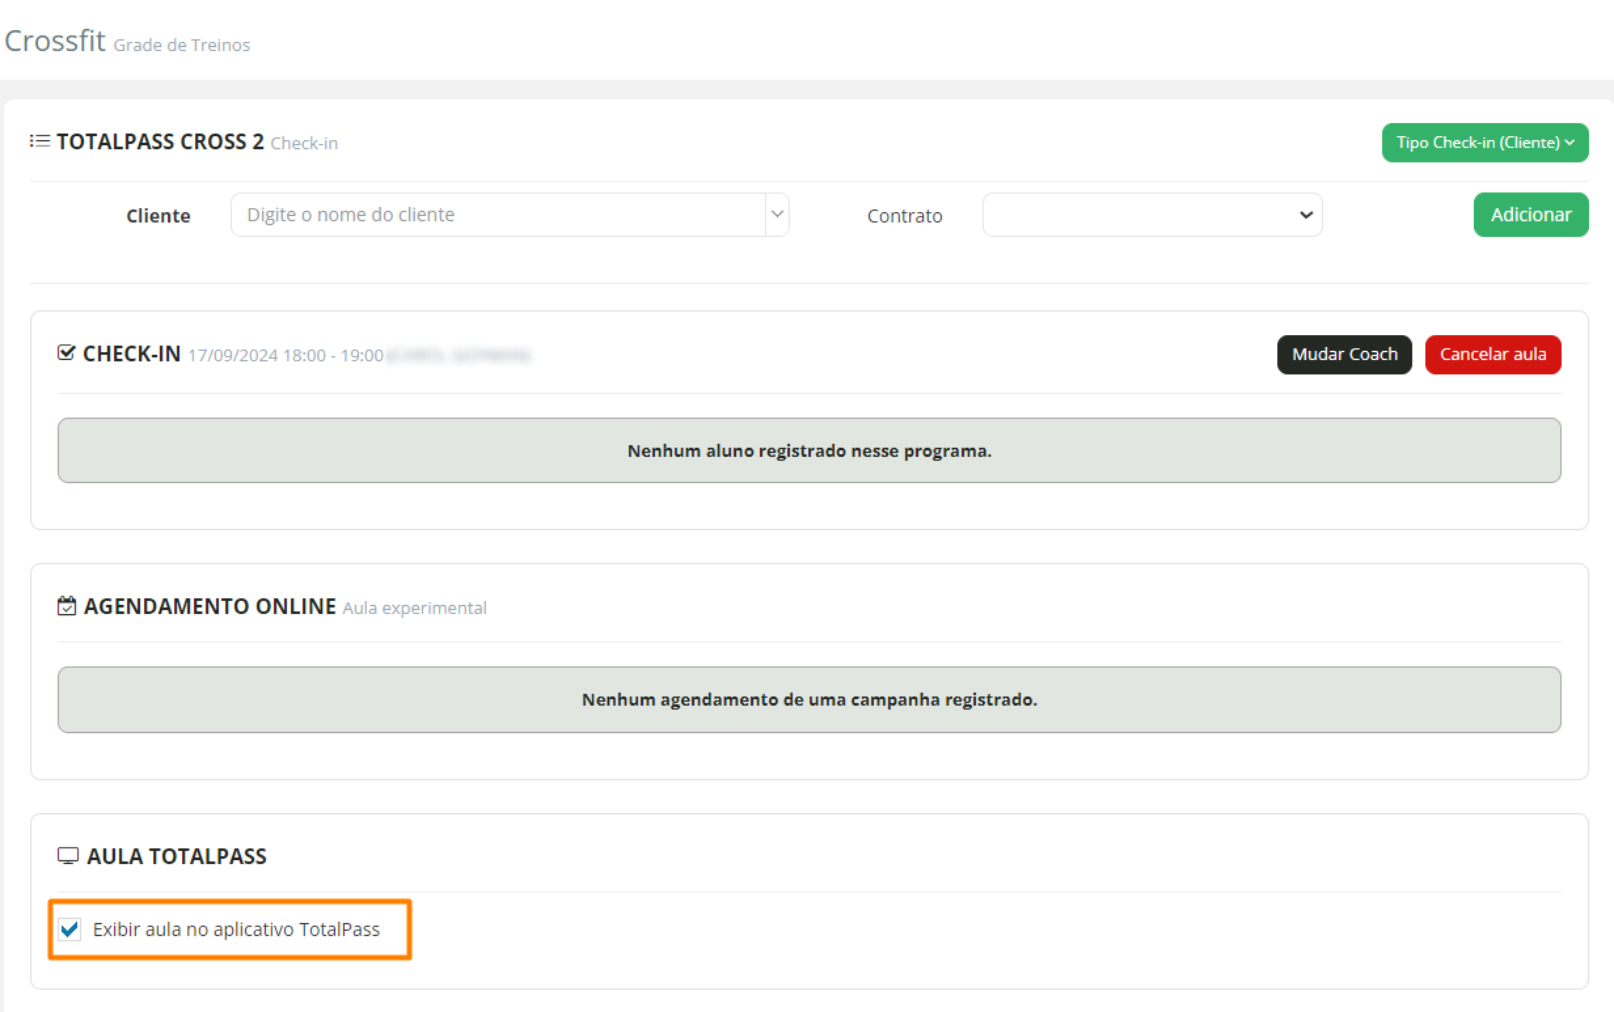Click the TOTALPASS CROSS 2 heading

tap(160, 142)
